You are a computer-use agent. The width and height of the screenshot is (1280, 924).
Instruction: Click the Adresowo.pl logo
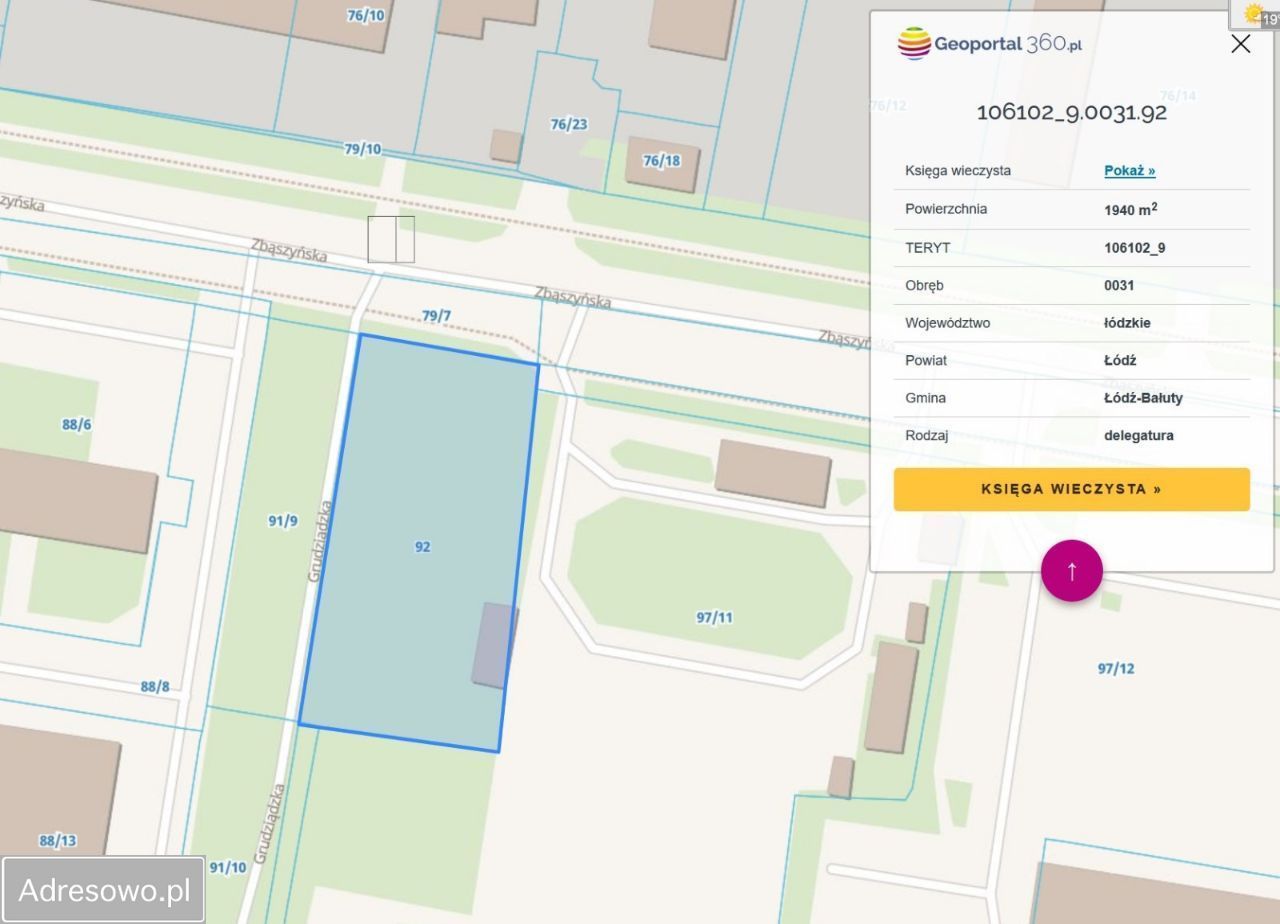(x=104, y=889)
